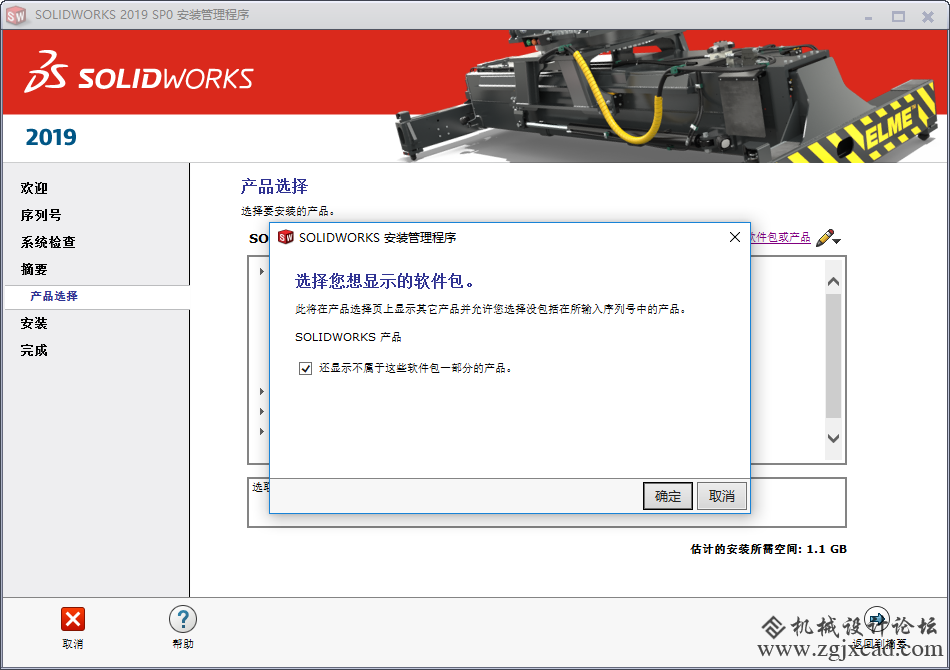The height and width of the screenshot is (670, 950).
Task: Close the SOLIDWORKS 2019 installer window
Action: pos(928,17)
